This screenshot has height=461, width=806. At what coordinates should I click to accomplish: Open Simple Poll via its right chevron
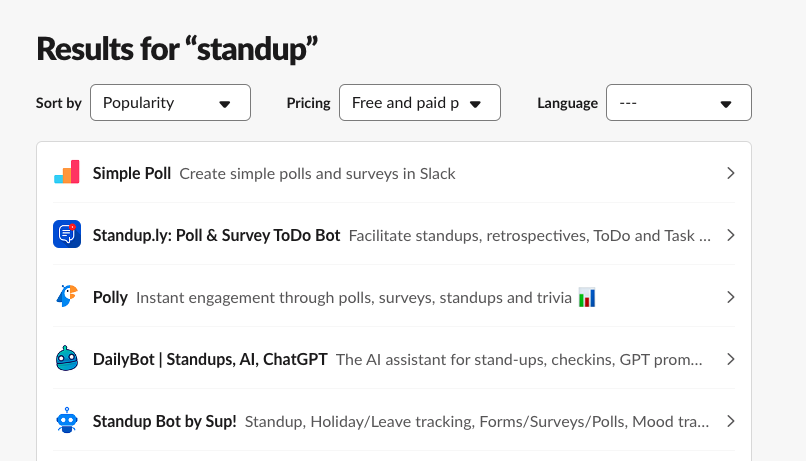click(730, 173)
